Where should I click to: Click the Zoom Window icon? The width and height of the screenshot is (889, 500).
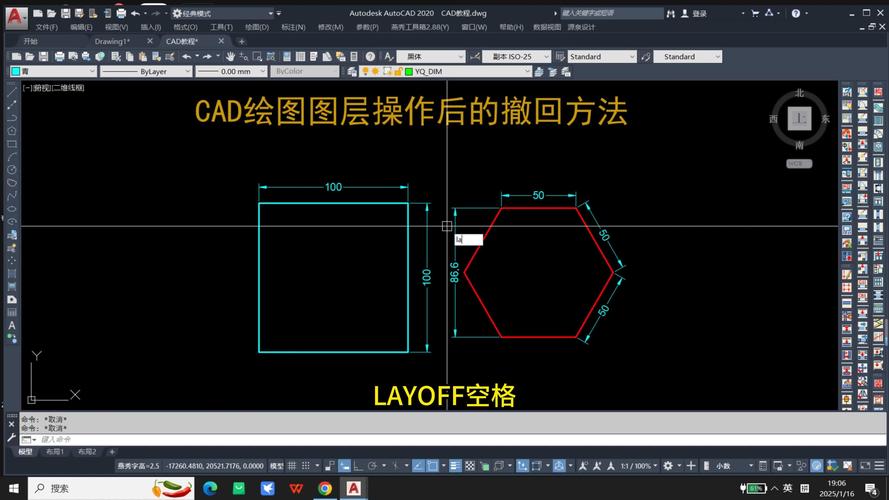(x=257, y=56)
